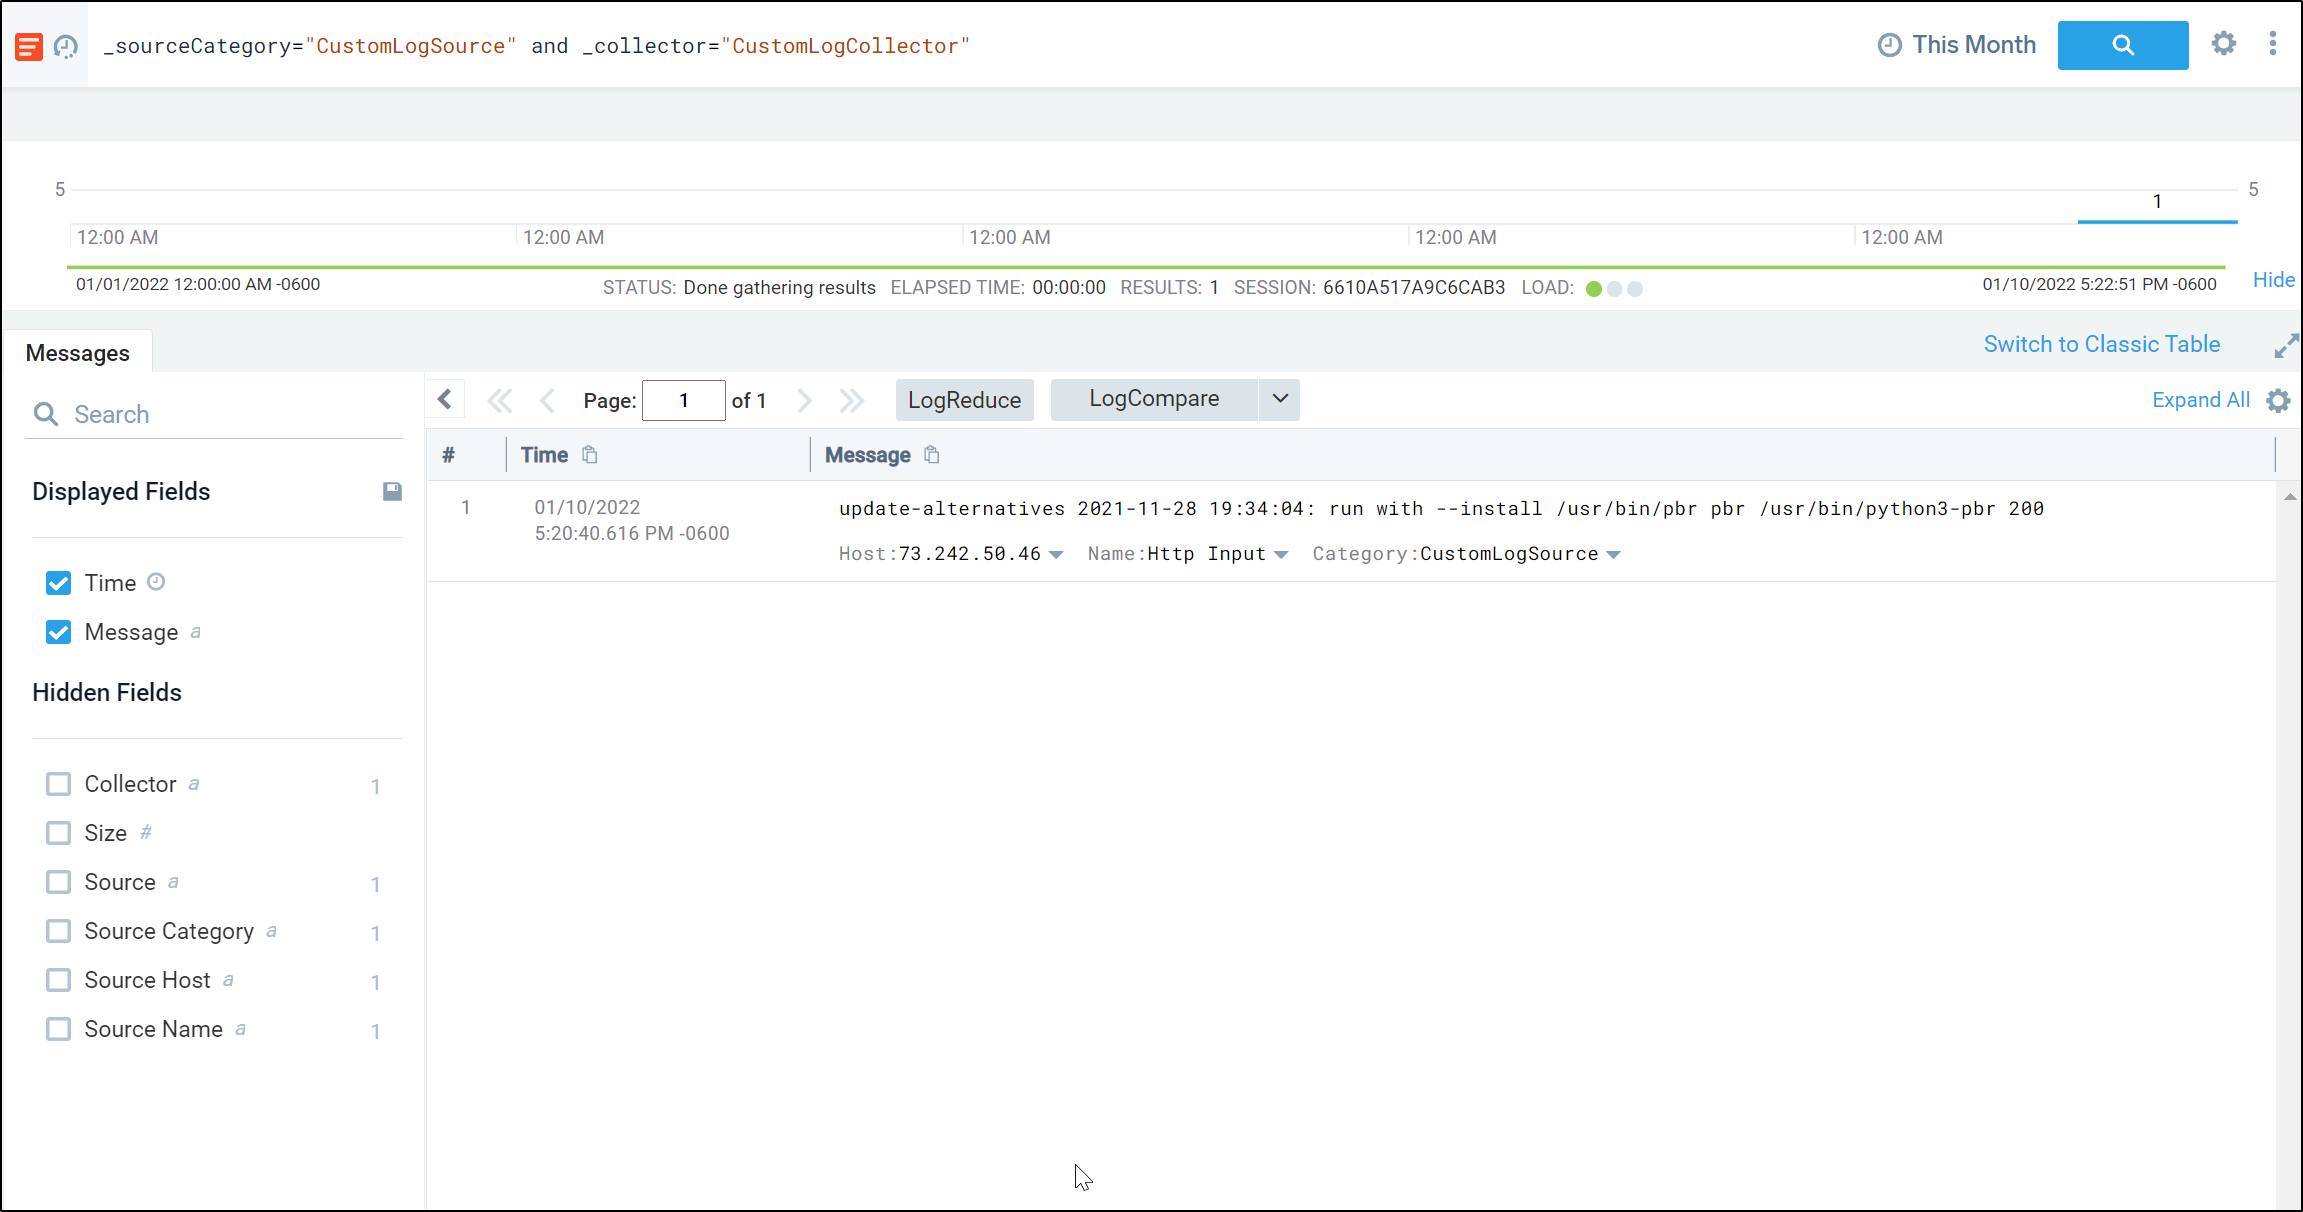This screenshot has width=2303, height=1212.
Task: Click the search magnifying glass icon
Action: 2122,46
